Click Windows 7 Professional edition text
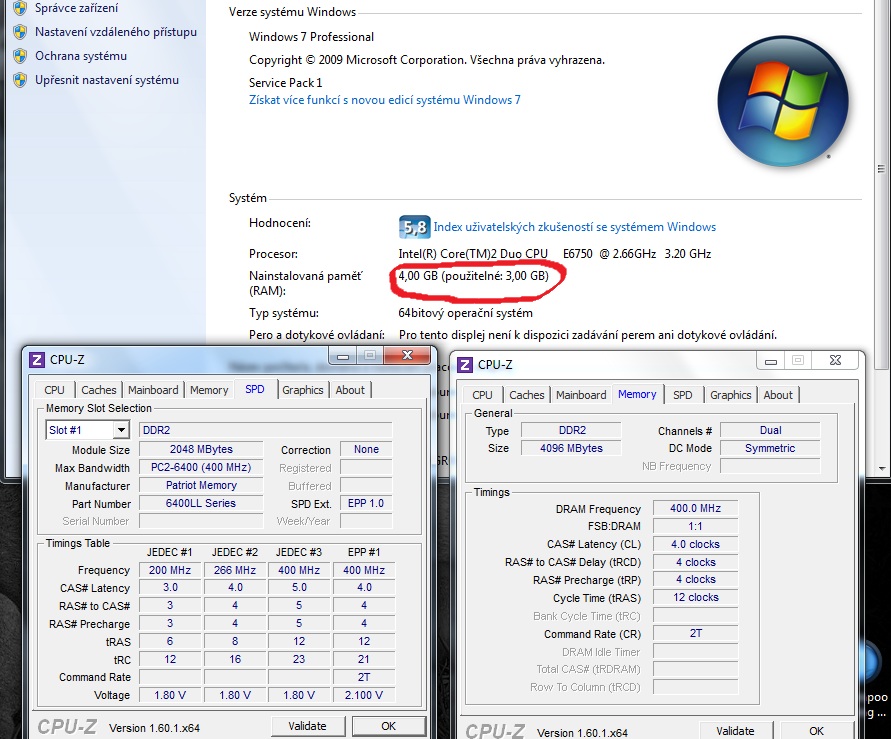The width and height of the screenshot is (891, 739). (x=311, y=37)
